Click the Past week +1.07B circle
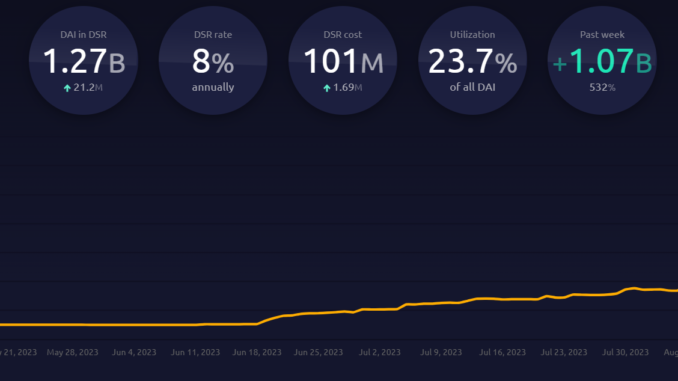678x381 pixels. pos(602,61)
